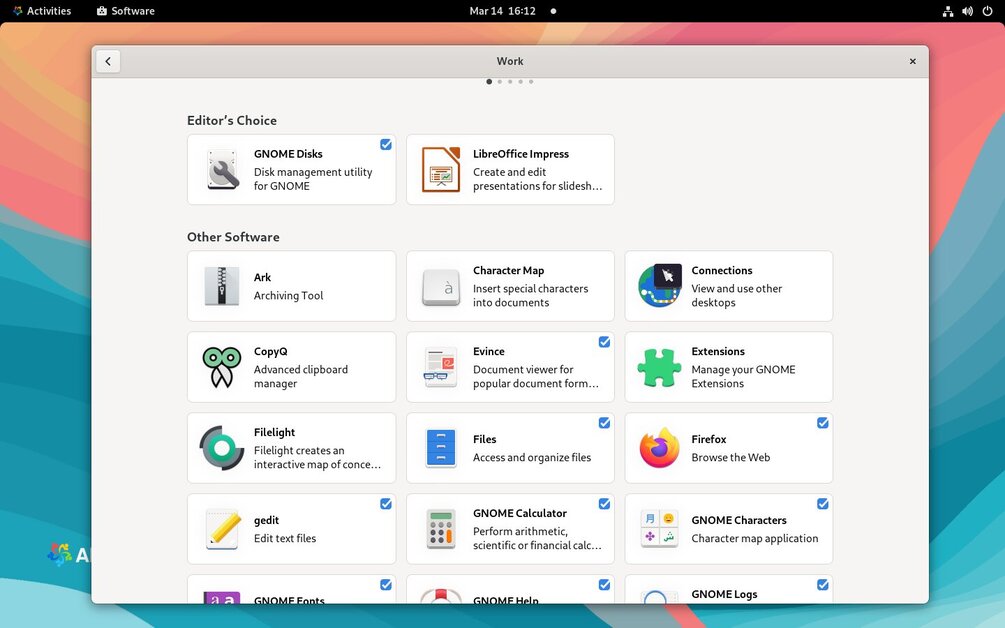
Task: Select 'Manage your GNOME Extensions' text
Action: point(743,376)
